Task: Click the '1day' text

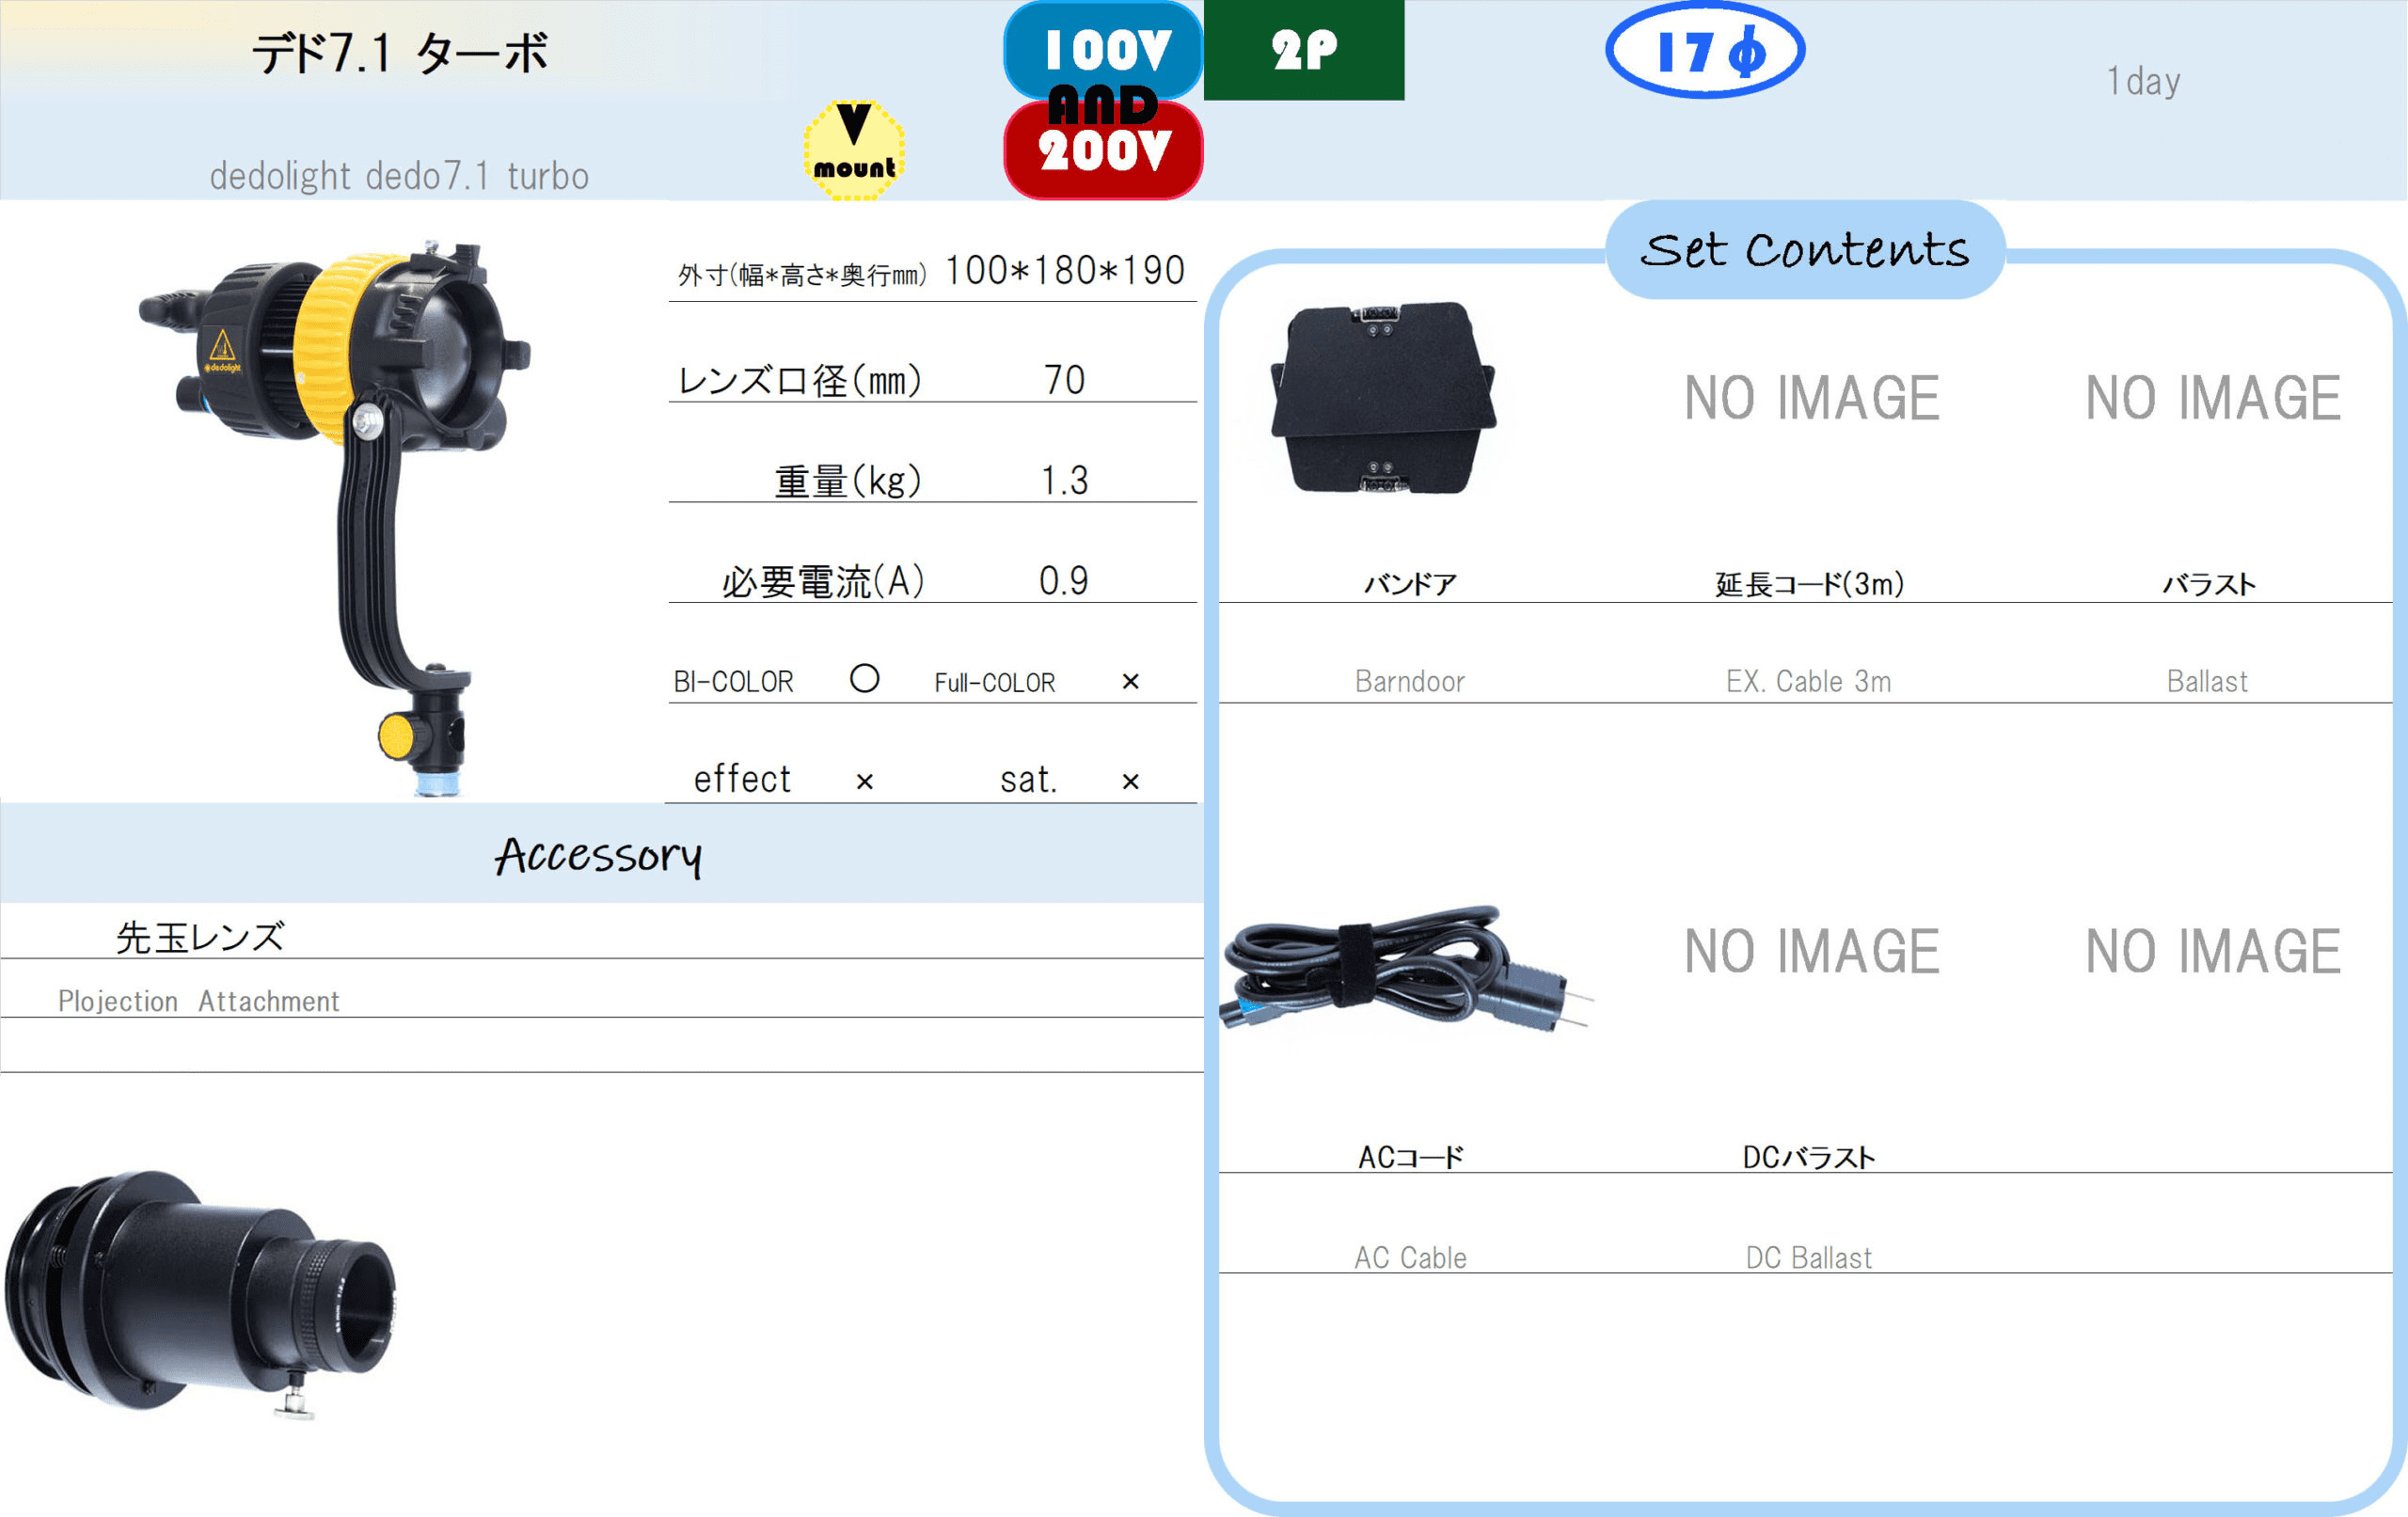Action: pyautogui.click(x=2143, y=81)
